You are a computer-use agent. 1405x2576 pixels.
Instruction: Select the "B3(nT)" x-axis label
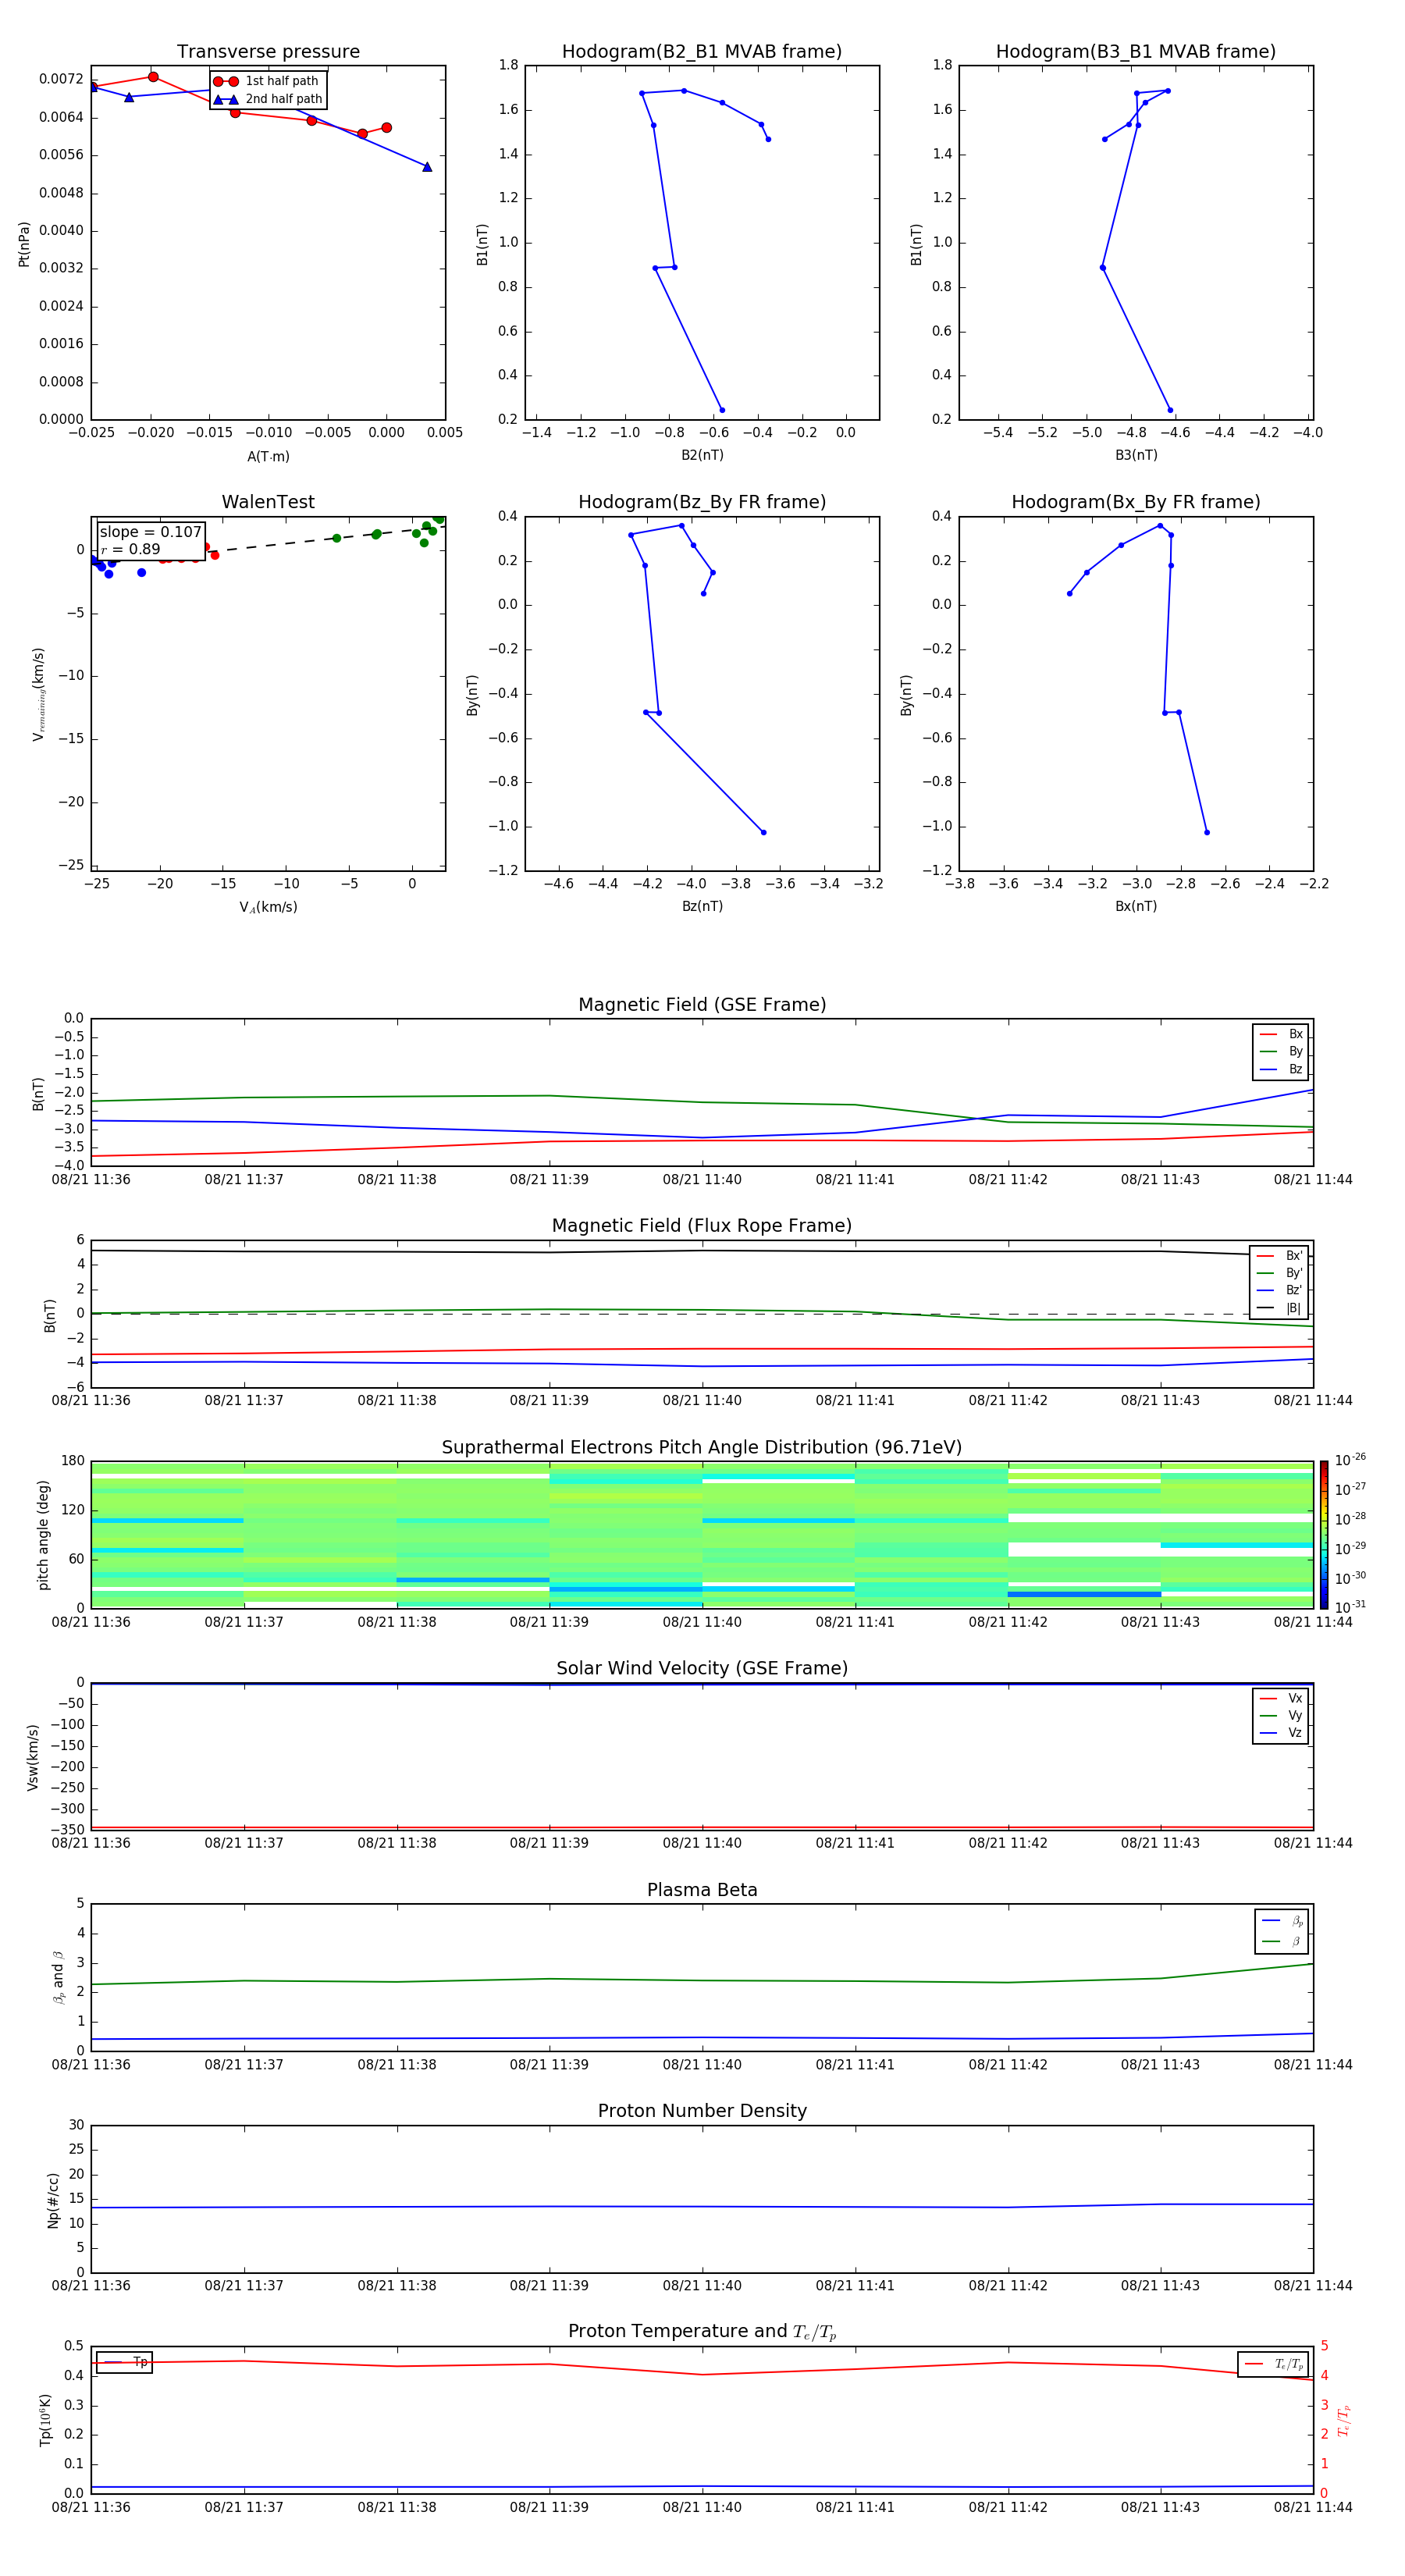click(1136, 455)
